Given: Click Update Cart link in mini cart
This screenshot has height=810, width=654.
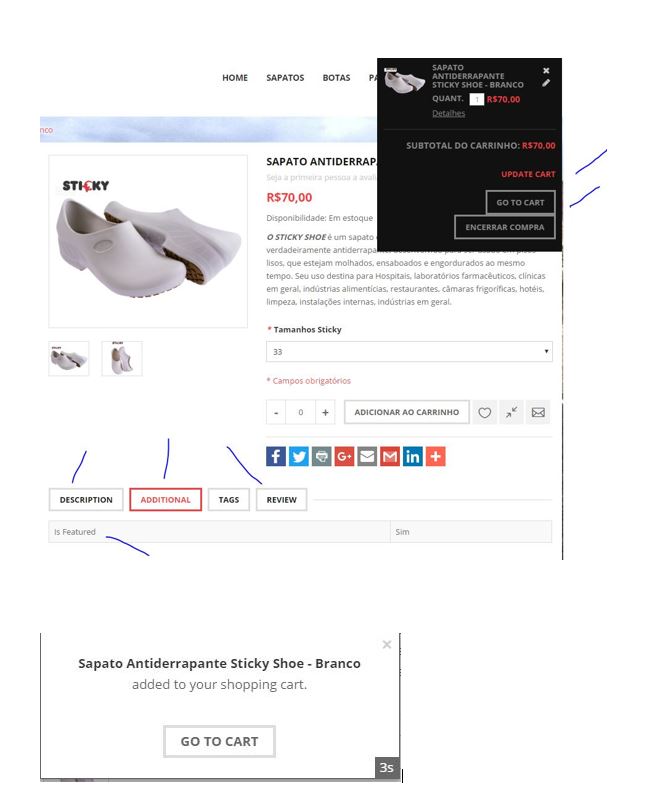Looking at the screenshot, I should click(528, 175).
